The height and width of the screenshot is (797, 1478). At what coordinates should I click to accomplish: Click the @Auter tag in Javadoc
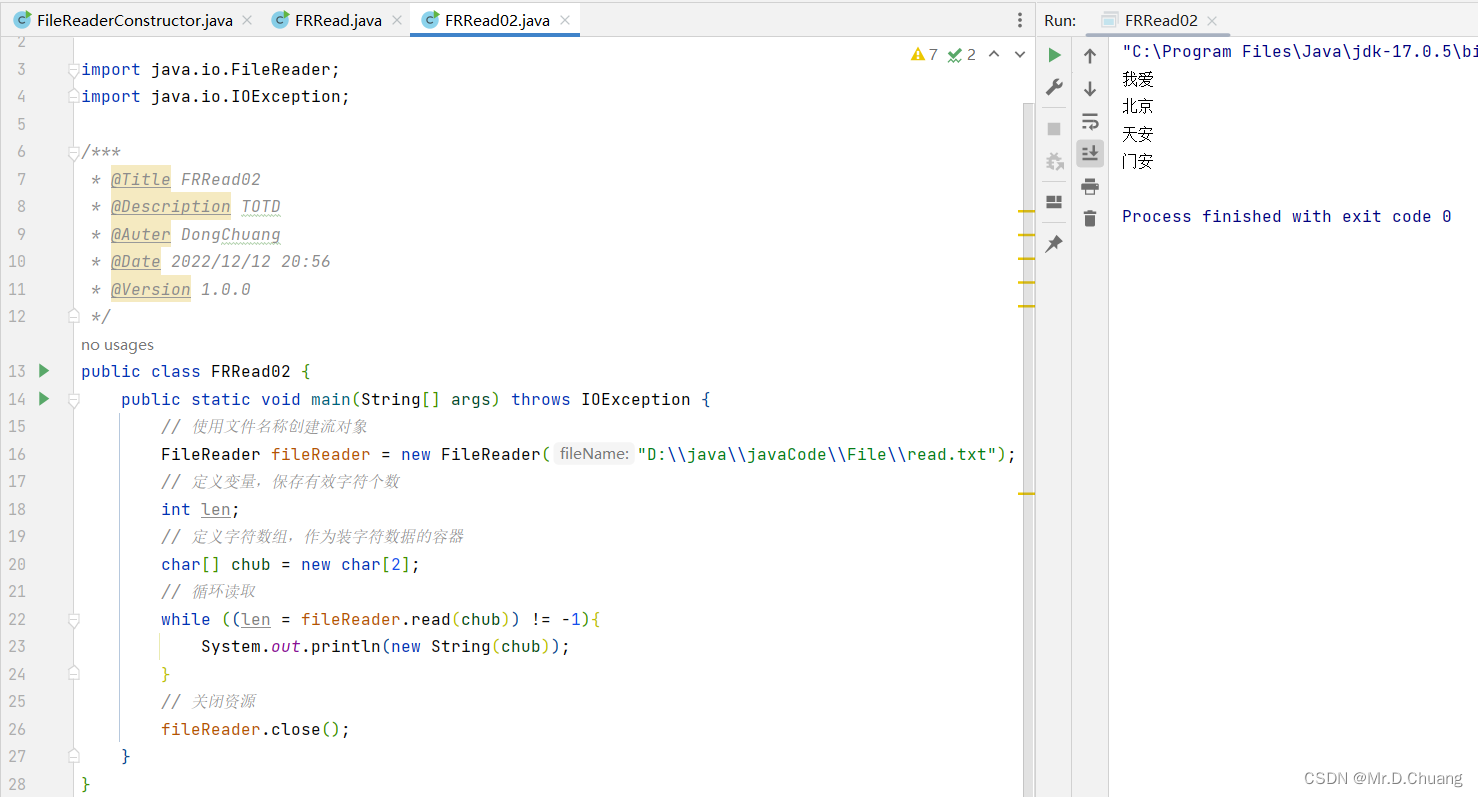140,234
